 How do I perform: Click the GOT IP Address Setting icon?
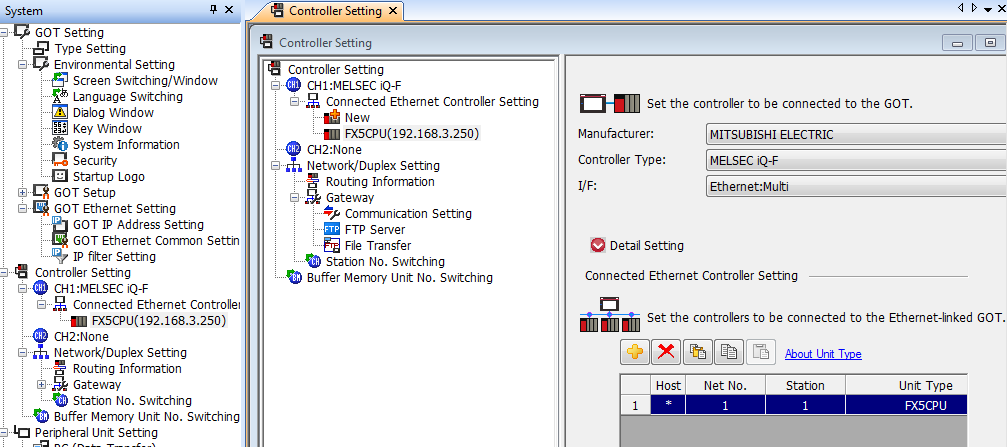60,225
